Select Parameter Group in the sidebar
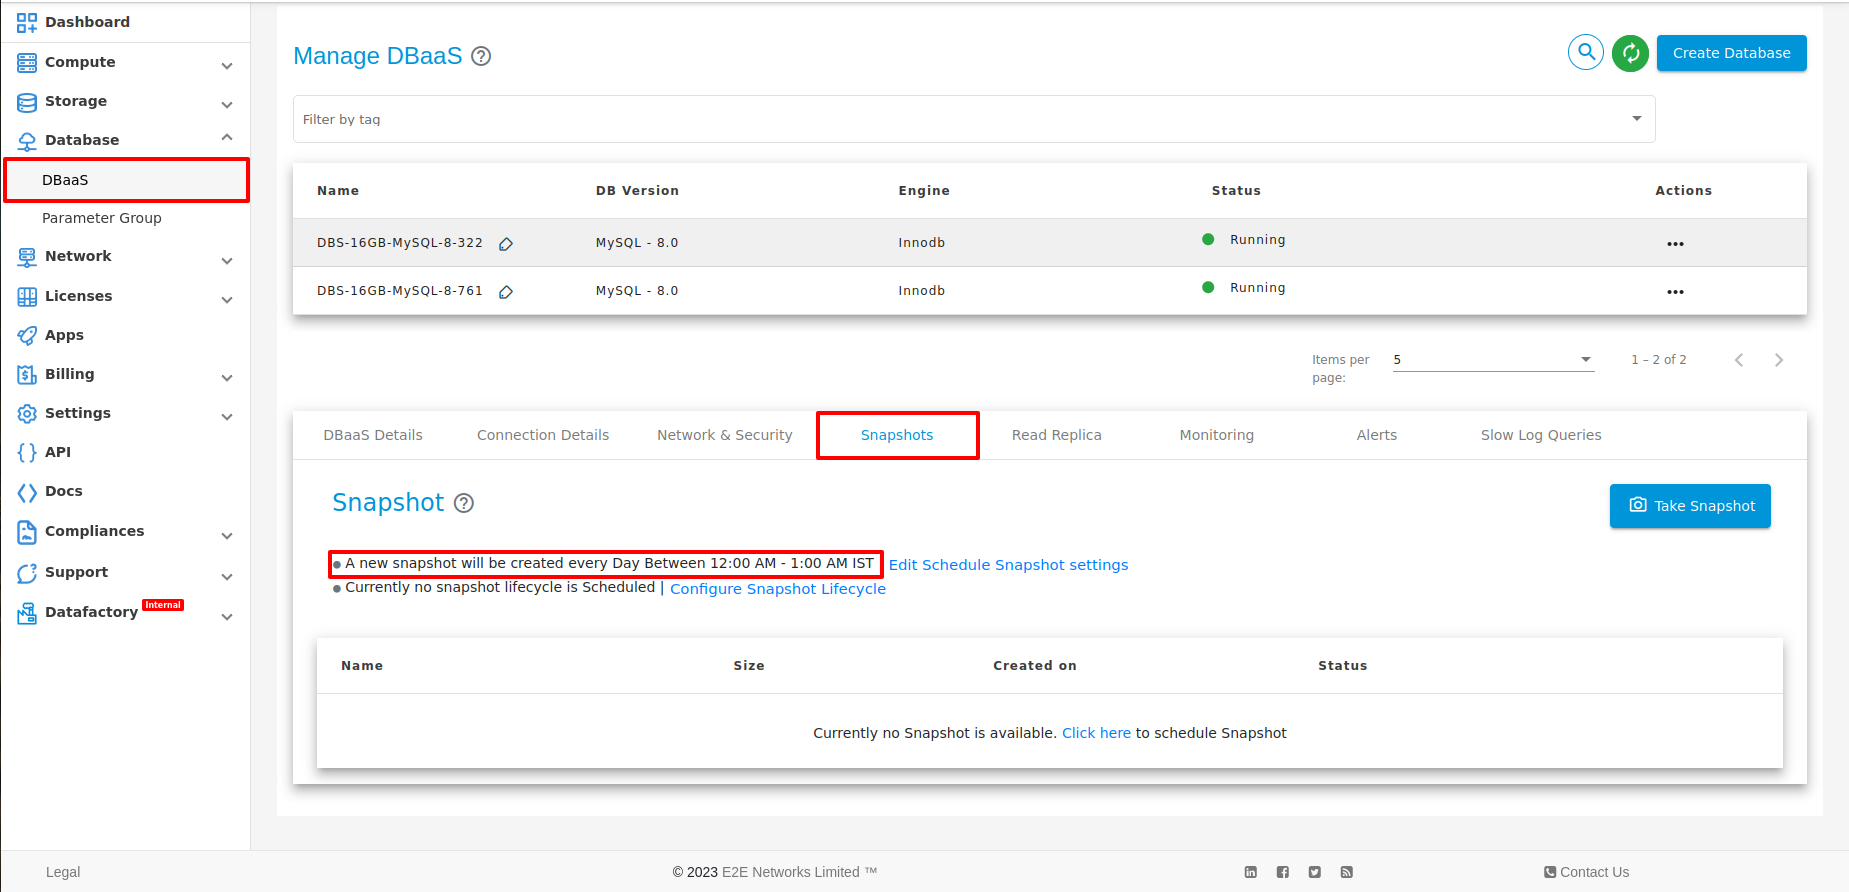This screenshot has width=1849, height=892. pyautogui.click(x=102, y=218)
